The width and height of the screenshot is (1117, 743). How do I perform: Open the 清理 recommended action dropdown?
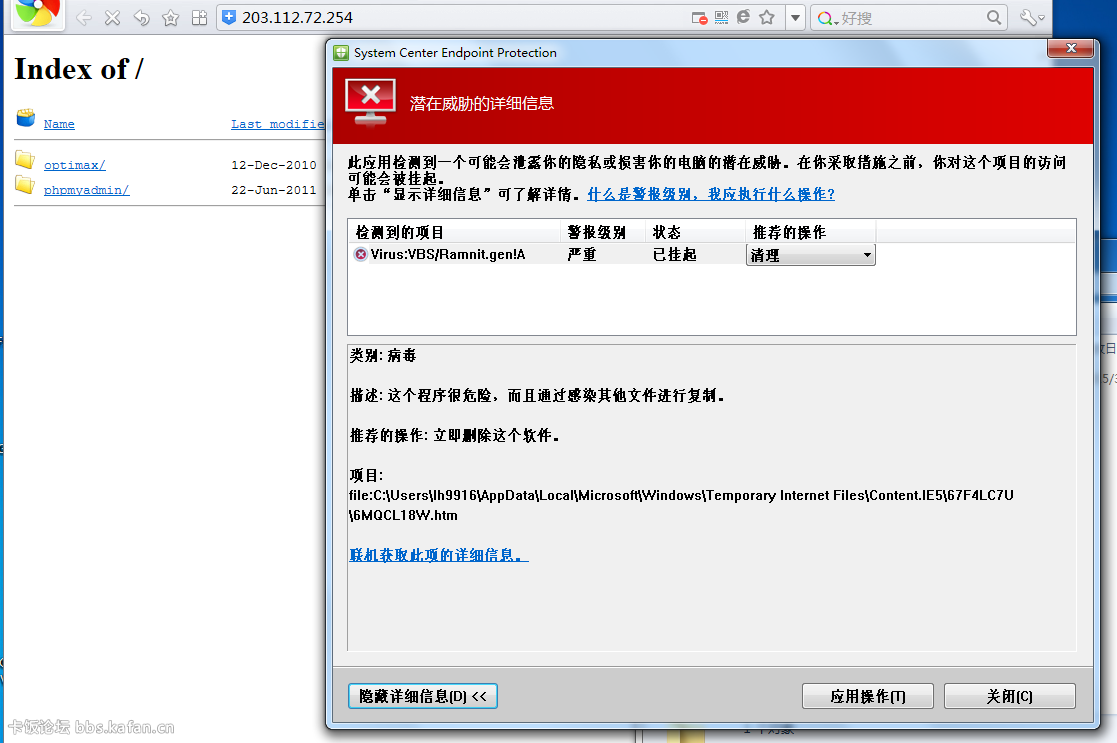coord(811,255)
